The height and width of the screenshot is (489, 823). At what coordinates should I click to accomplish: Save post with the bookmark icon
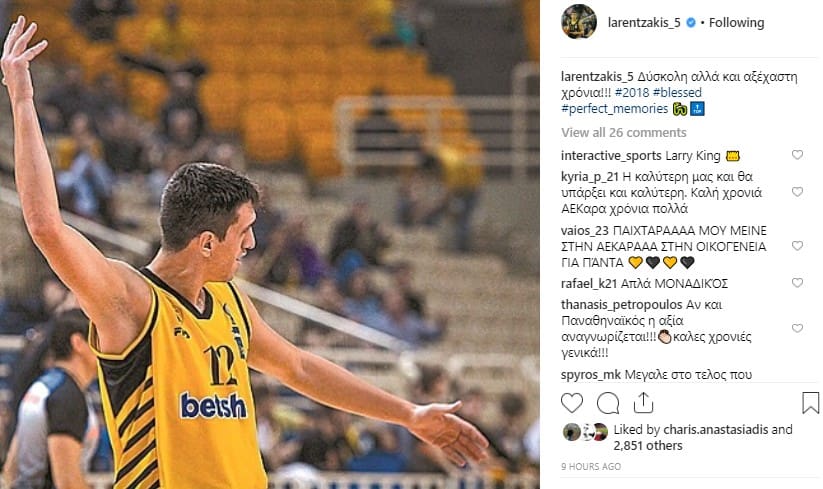810,403
